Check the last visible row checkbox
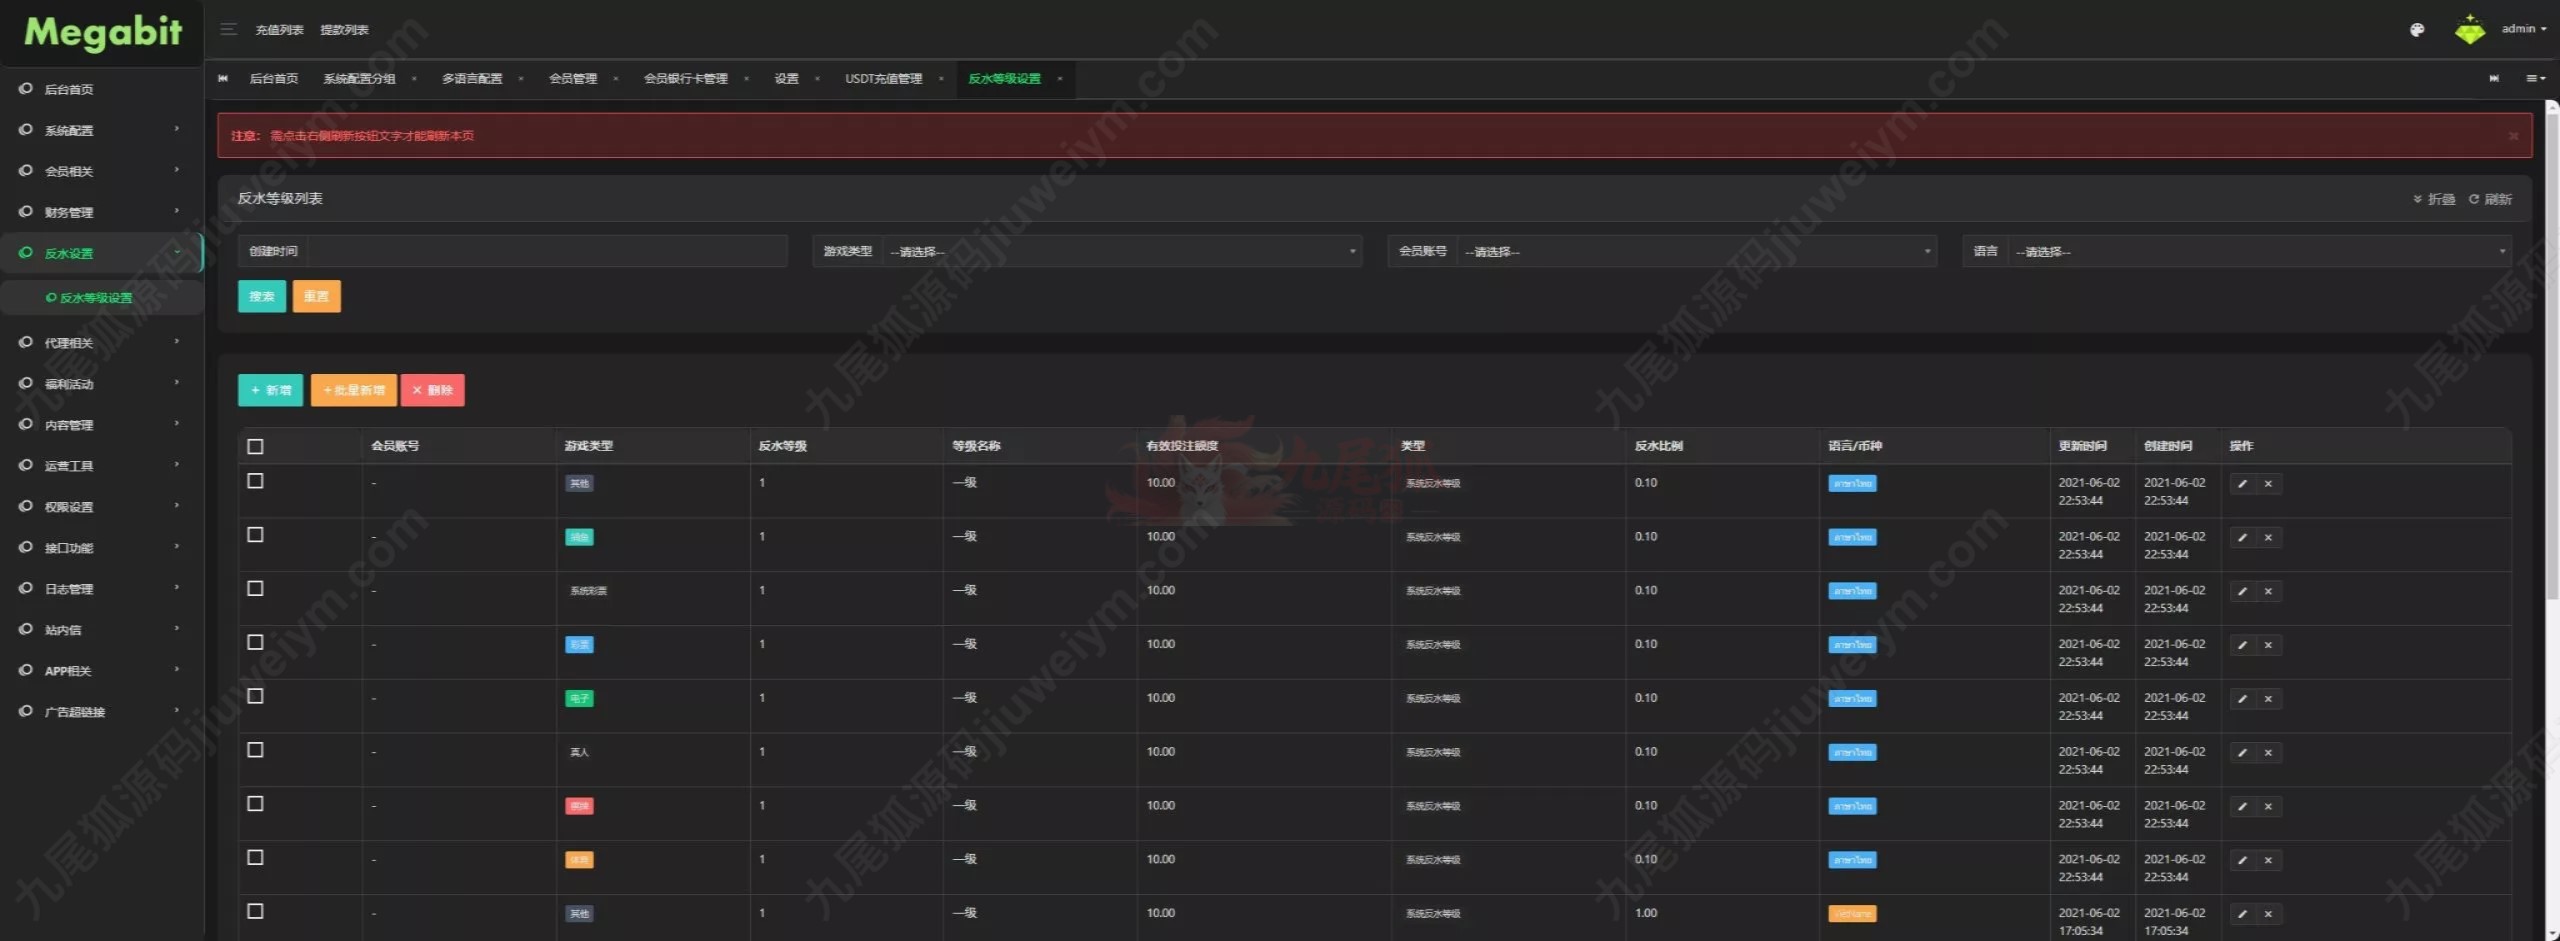 [x=256, y=911]
